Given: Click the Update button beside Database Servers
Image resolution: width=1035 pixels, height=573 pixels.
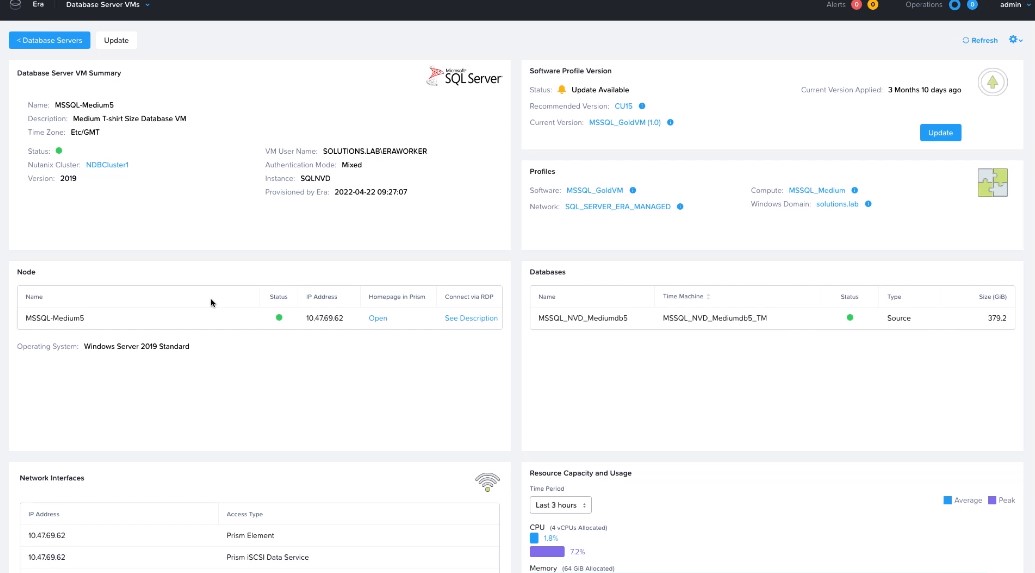Looking at the screenshot, I should [x=116, y=40].
